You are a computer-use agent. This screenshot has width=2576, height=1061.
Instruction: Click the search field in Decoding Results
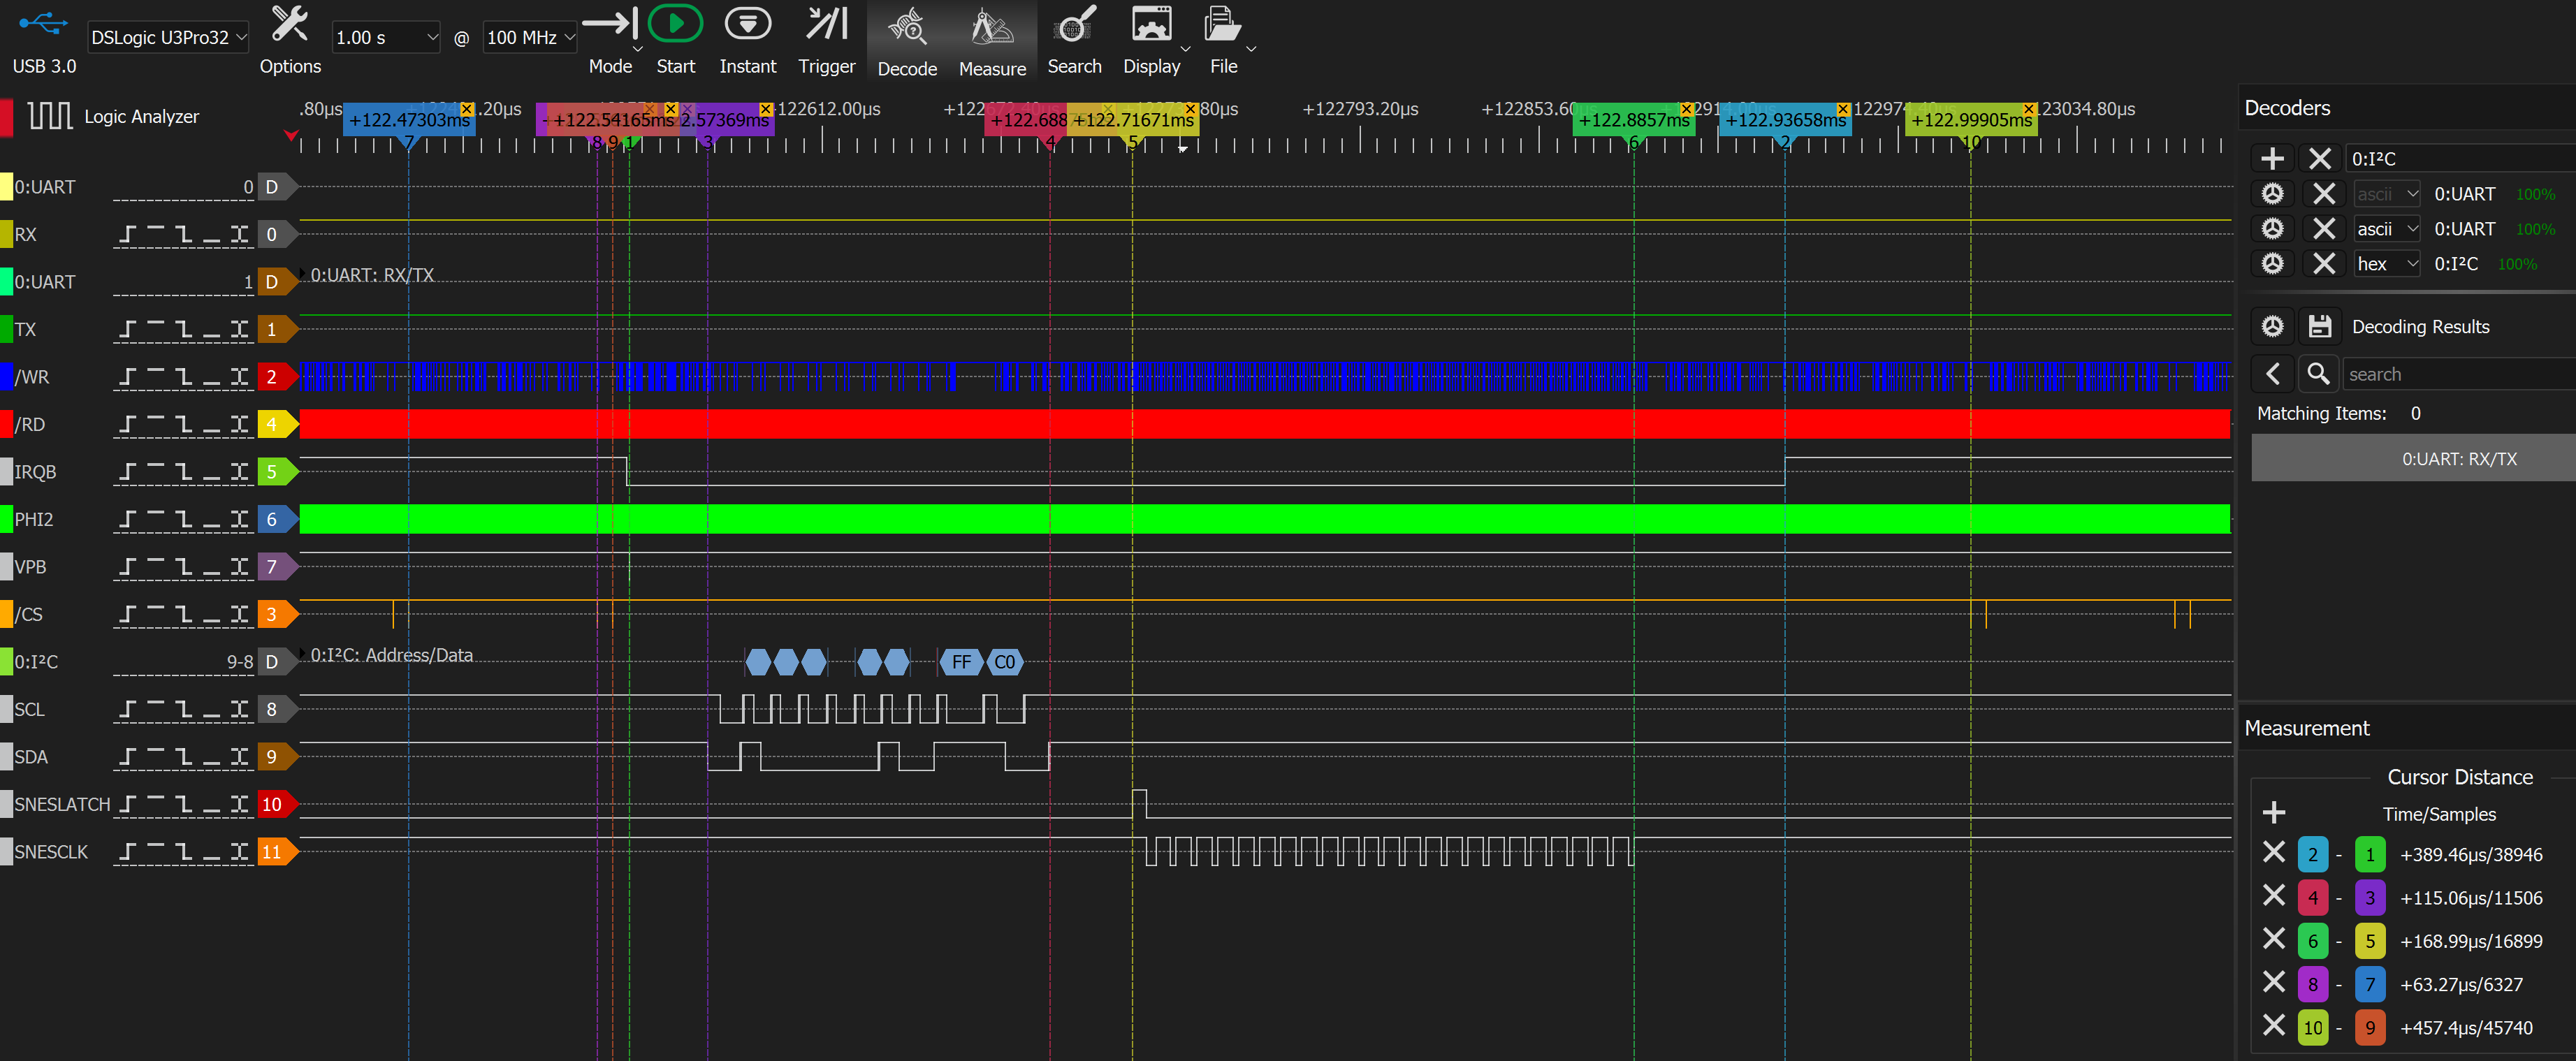click(2458, 374)
